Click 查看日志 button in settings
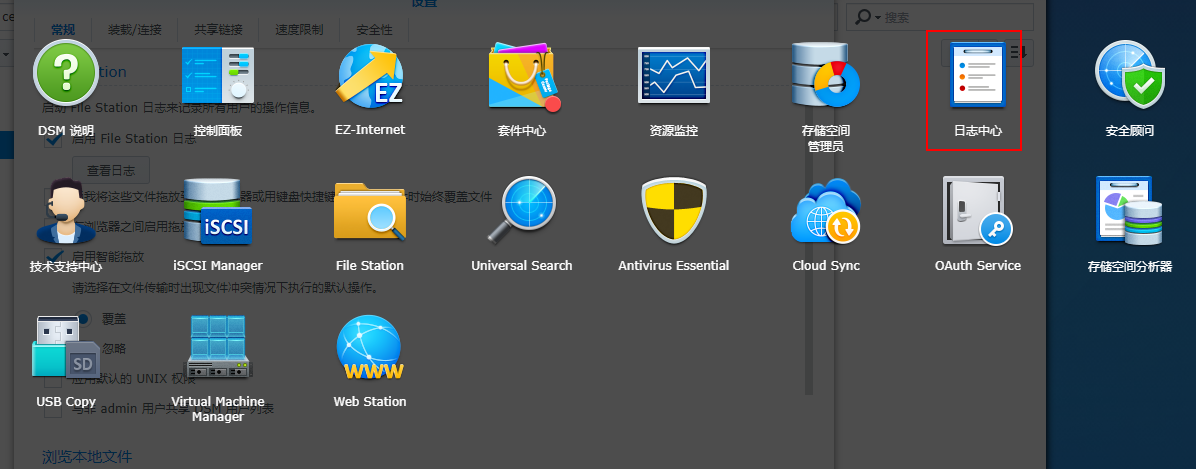 click(x=111, y=170)
